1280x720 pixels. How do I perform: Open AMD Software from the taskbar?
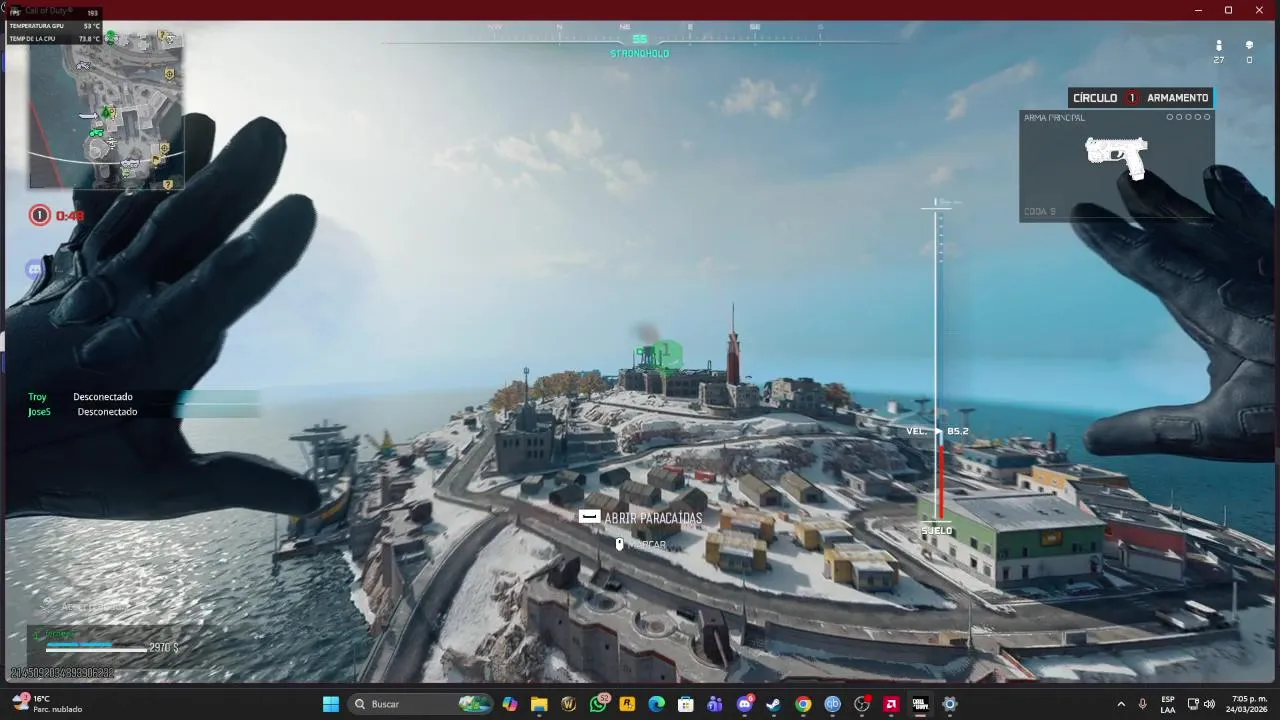coord(891,704)
